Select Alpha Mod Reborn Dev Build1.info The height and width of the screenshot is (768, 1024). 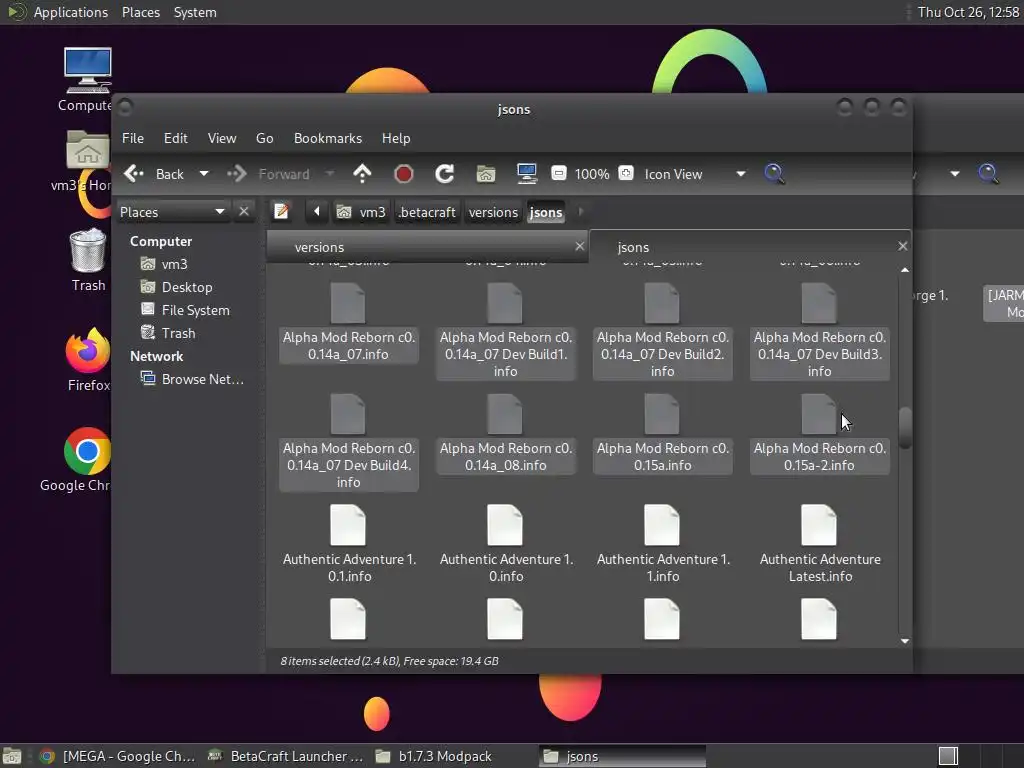[505, 332]
